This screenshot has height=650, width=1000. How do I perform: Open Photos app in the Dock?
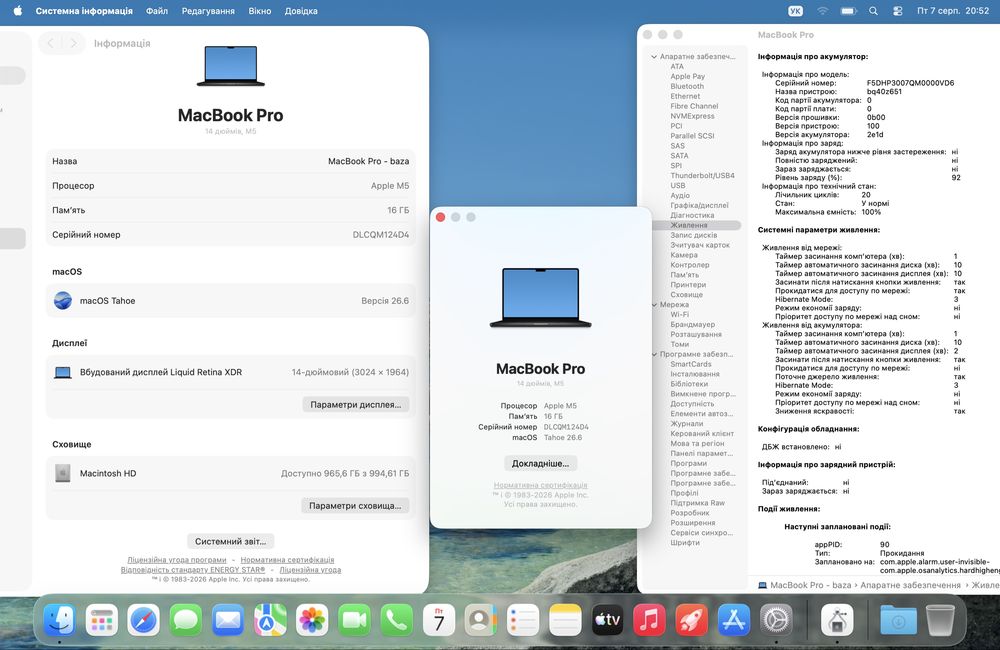pos(312,619)
